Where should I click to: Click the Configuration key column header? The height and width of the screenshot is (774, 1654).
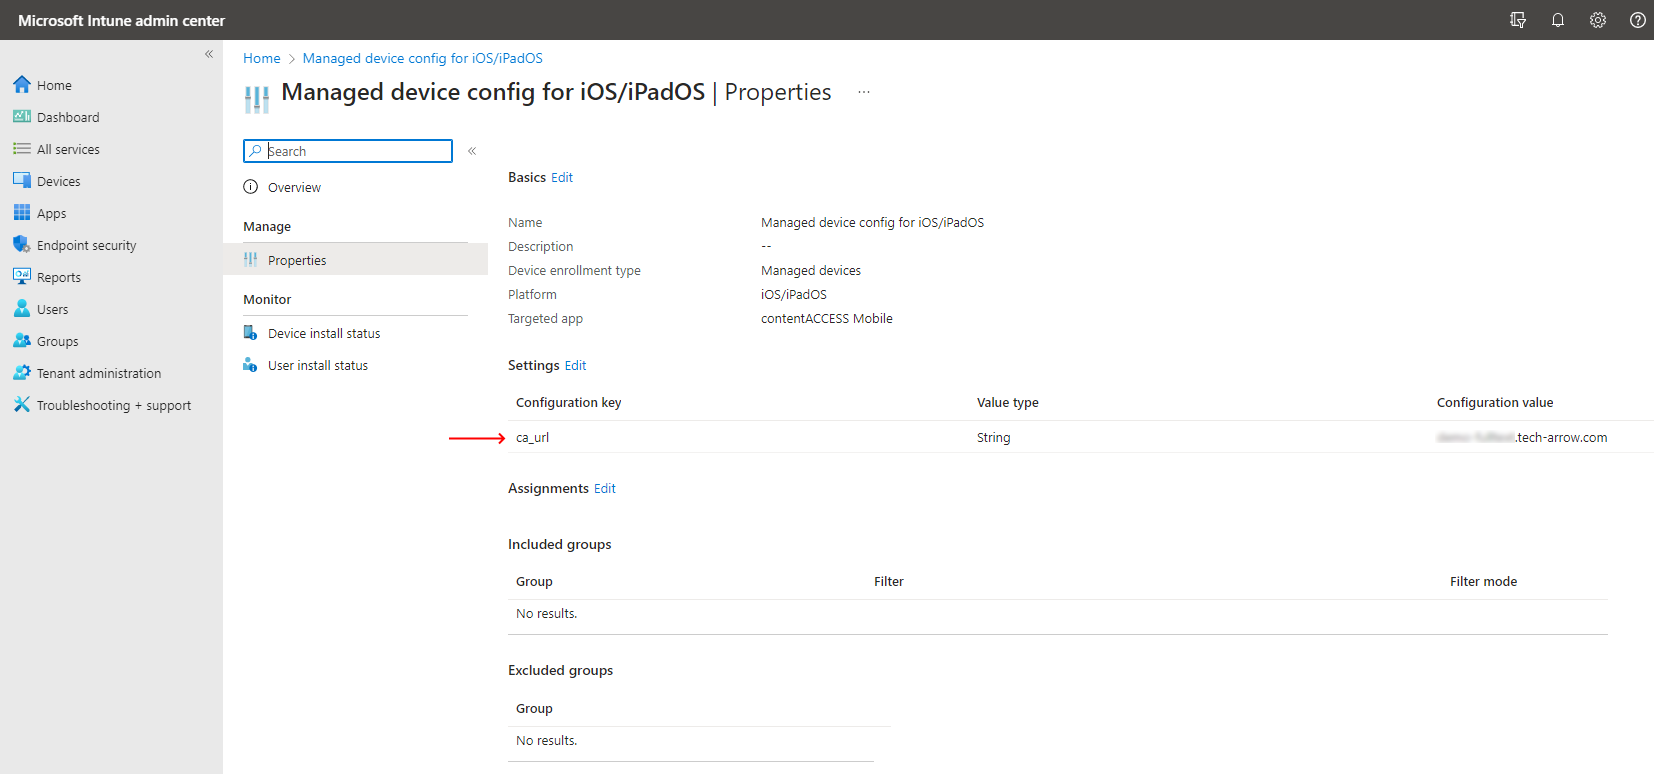pos(569,402)
